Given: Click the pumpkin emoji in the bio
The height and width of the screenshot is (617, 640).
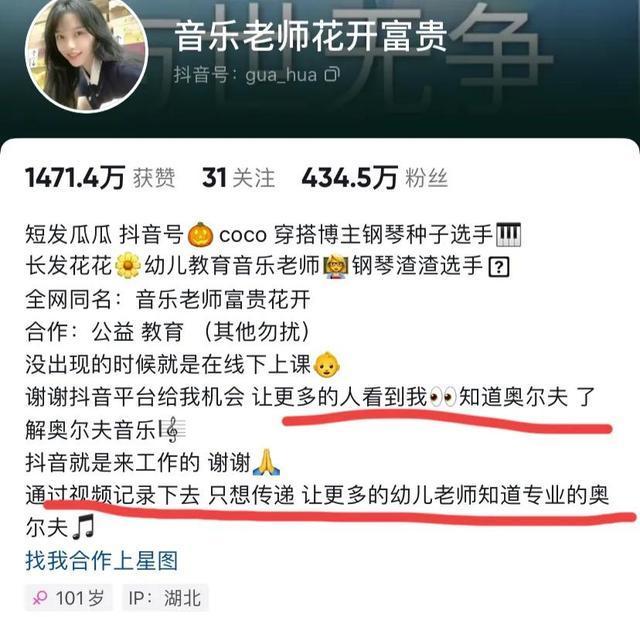Looking at the screenshot, I should (200, 235).
